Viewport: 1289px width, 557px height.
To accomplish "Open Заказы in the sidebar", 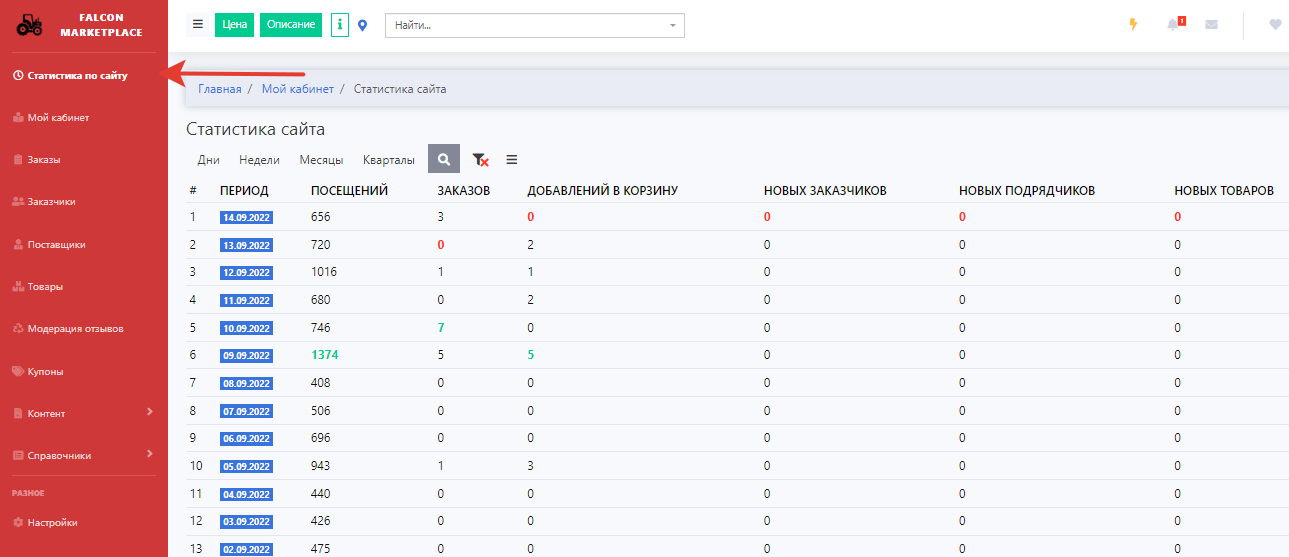I will pyautogui.click(x=44, y=159).
